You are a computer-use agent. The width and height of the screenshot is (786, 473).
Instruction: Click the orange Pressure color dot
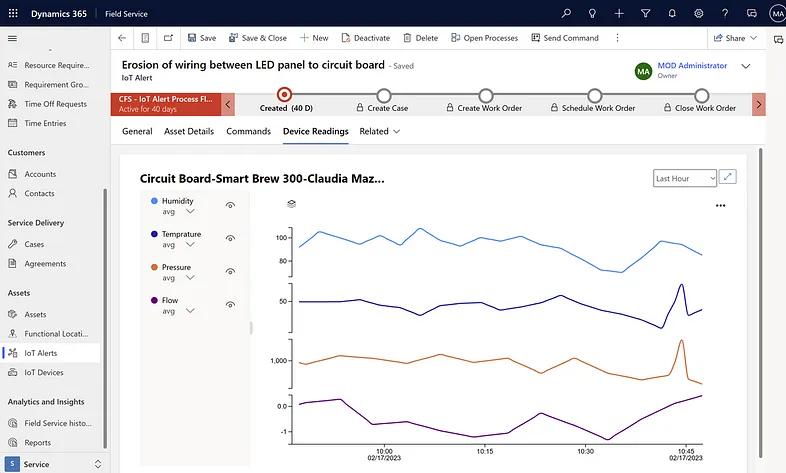click(x=153, y=267)
